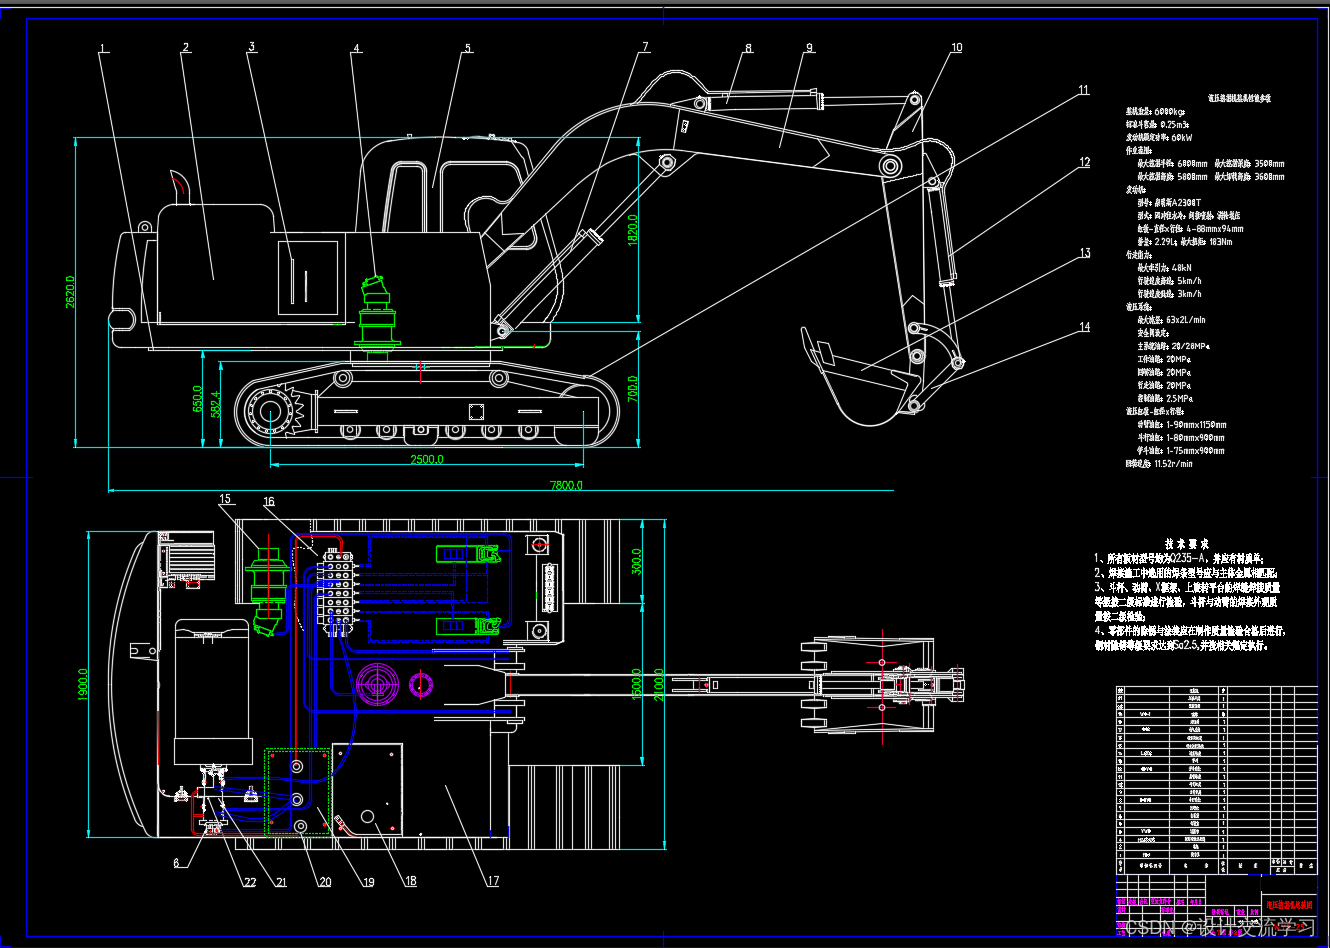Image resolution: width=1330 pixels, height=948 pixels.
Task: Click the 1-75mmx900mm cylinder spec
Action: pyautogui.click(x=1195, y=450)
